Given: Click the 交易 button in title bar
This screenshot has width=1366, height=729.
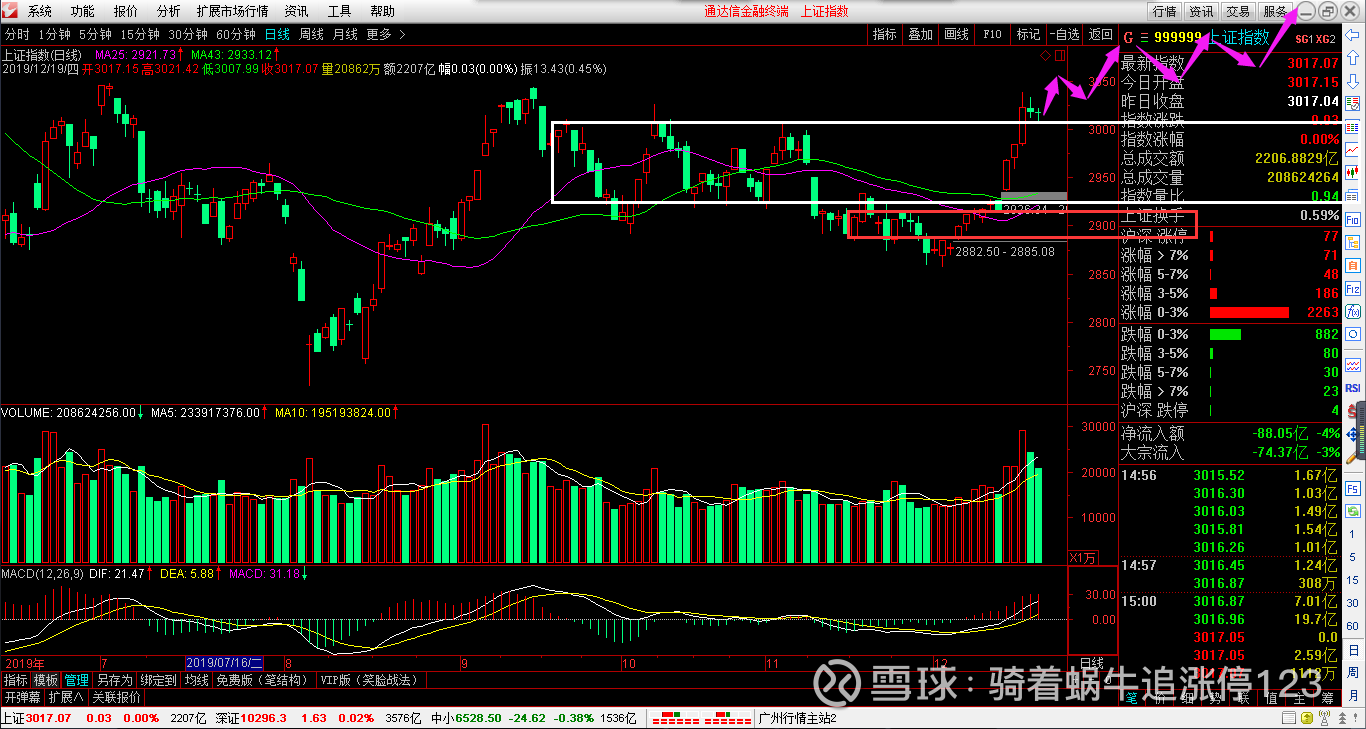Looking at the screenshot, I should click(x=1238, y=11).
